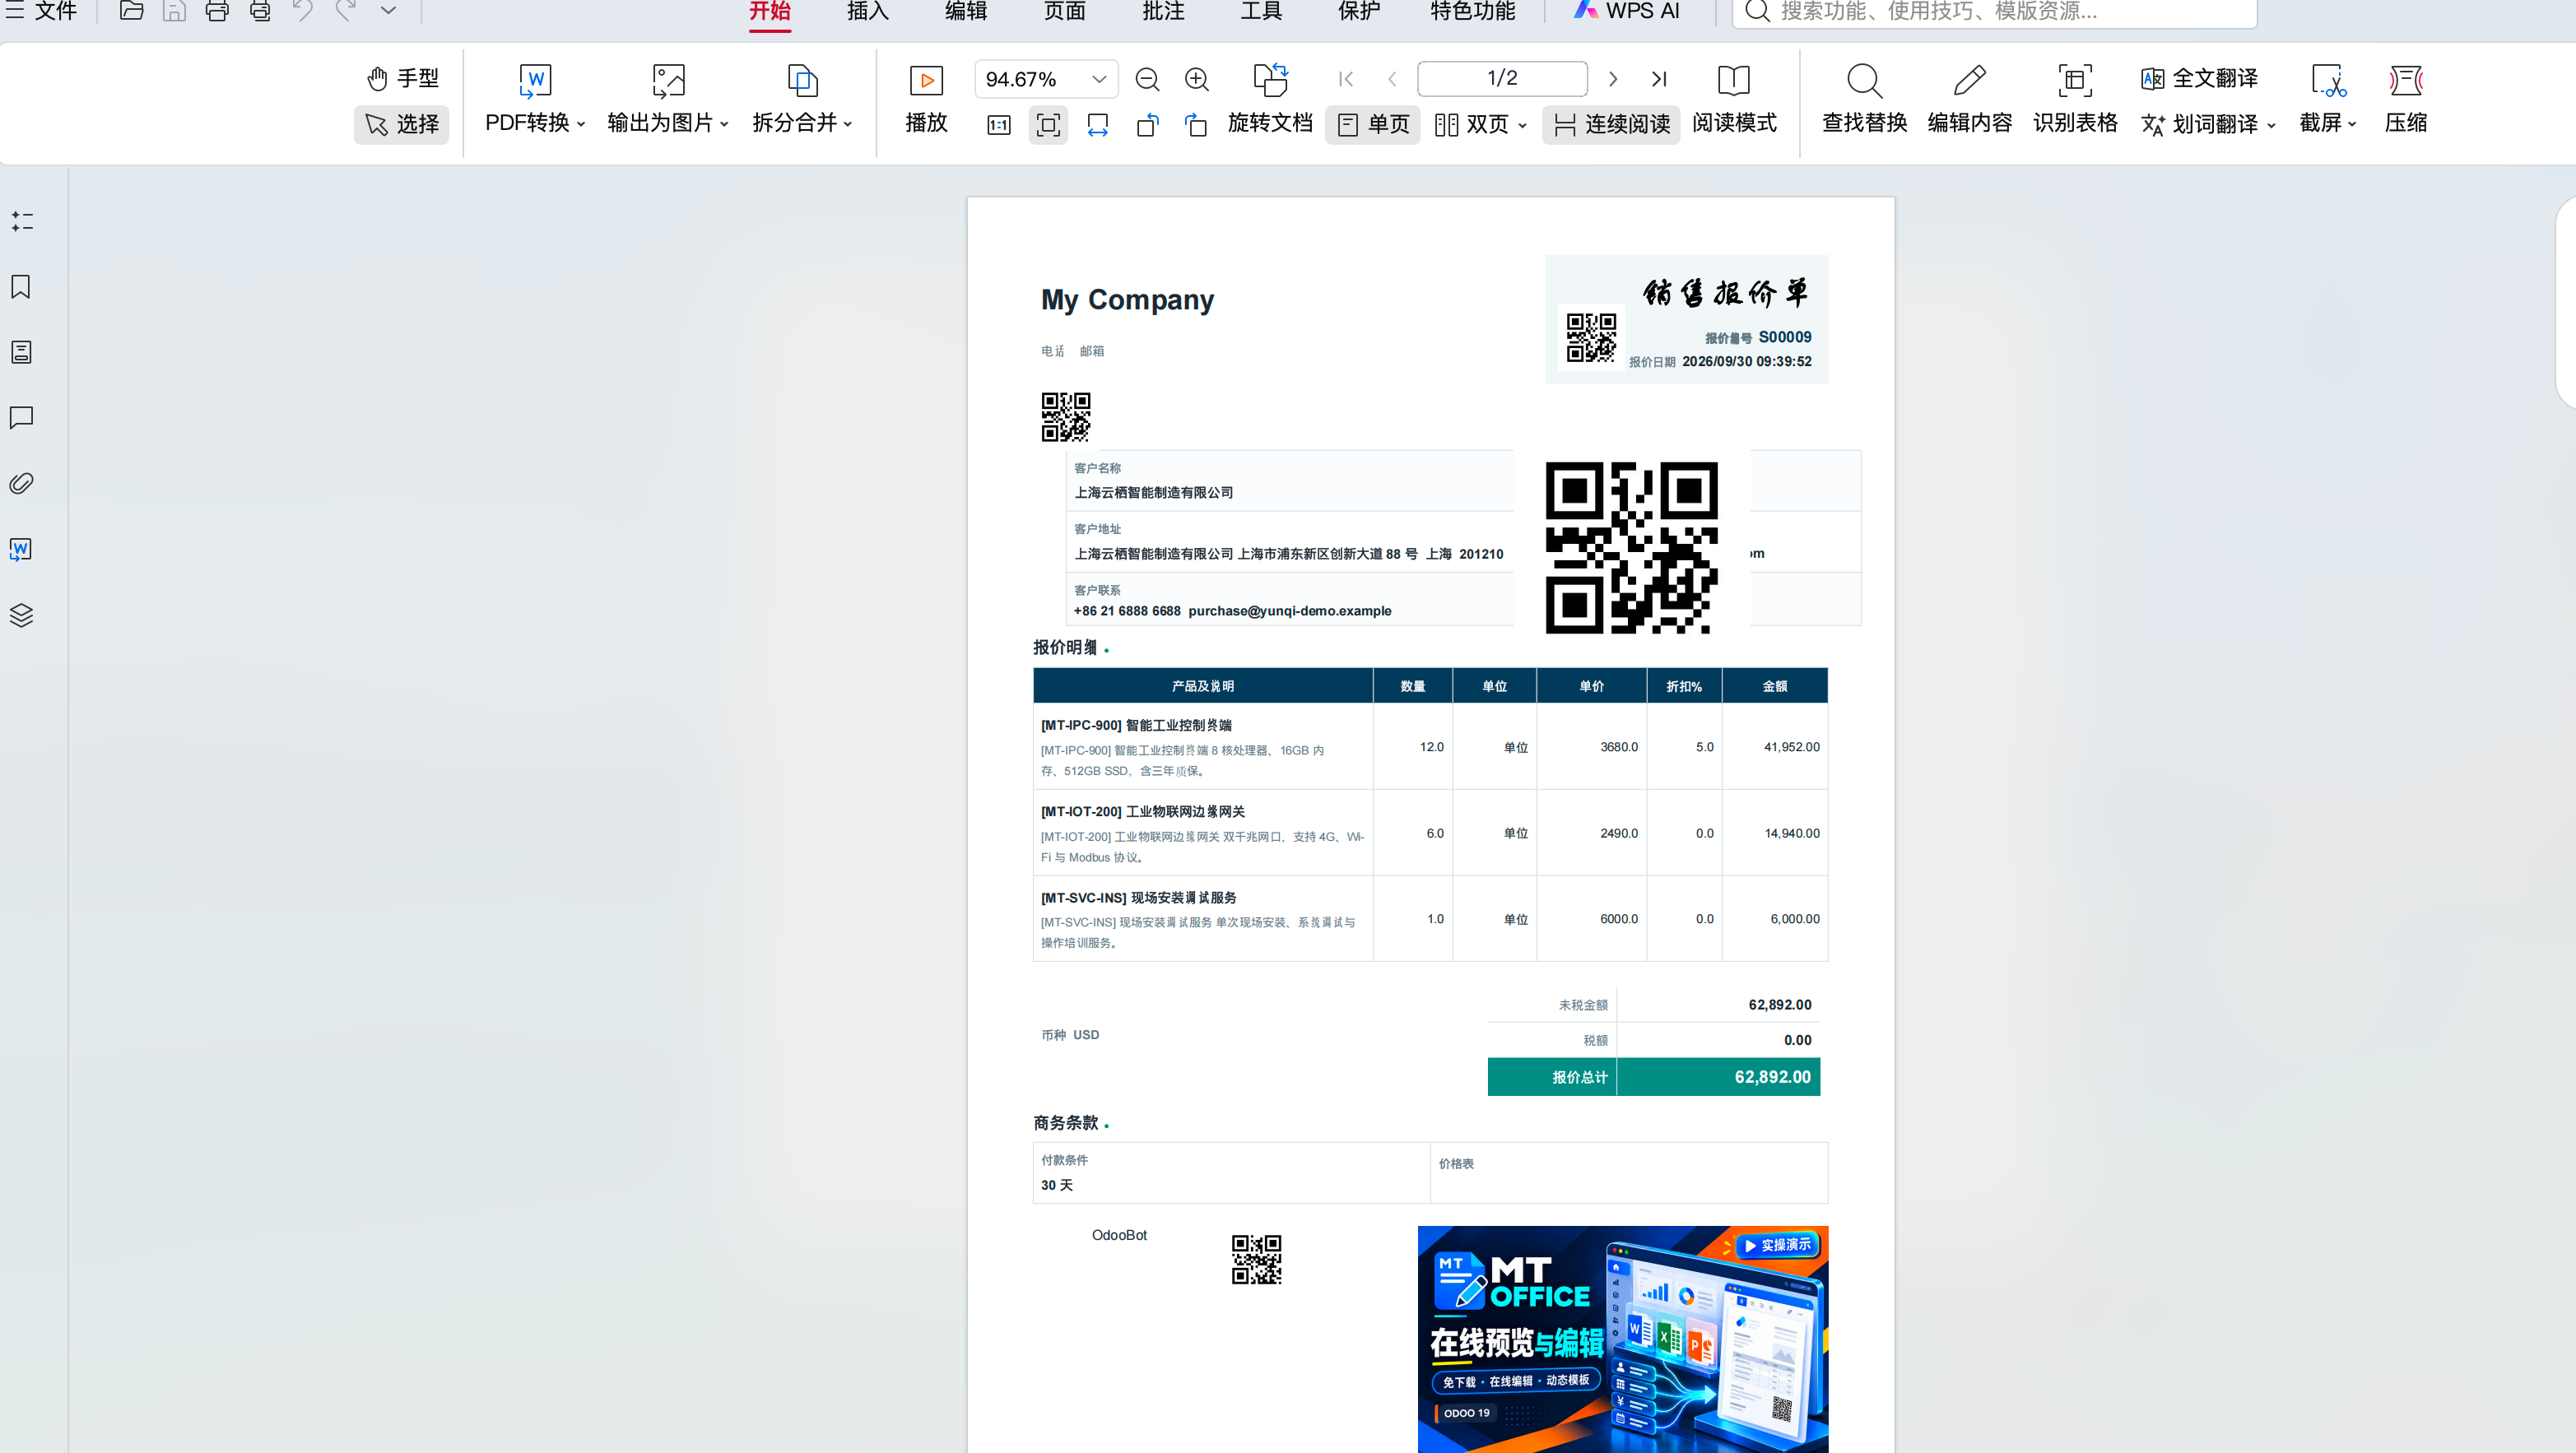Viewport: 2576px width, 1453px height.
Task: Jump to the last page
Action: pyautogui.click(x=1659, y=79)
